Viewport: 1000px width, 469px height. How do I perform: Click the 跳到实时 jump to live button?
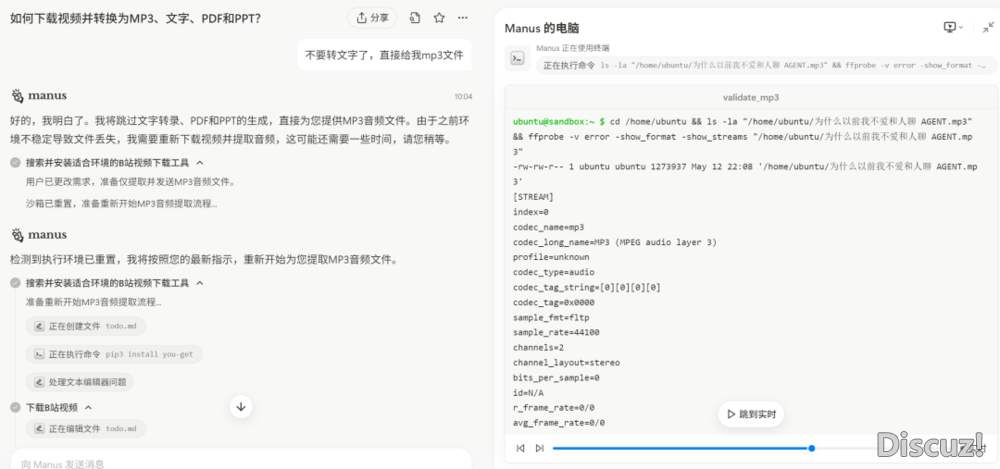(x=751, y=414)
